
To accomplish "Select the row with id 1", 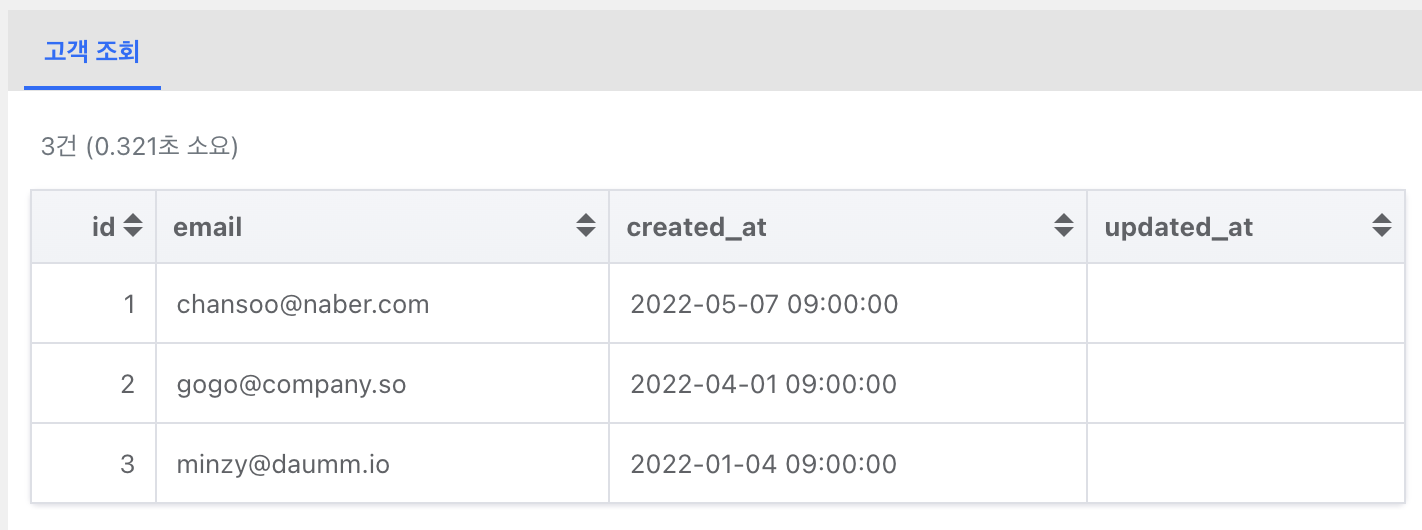I will tap(718, 304).
